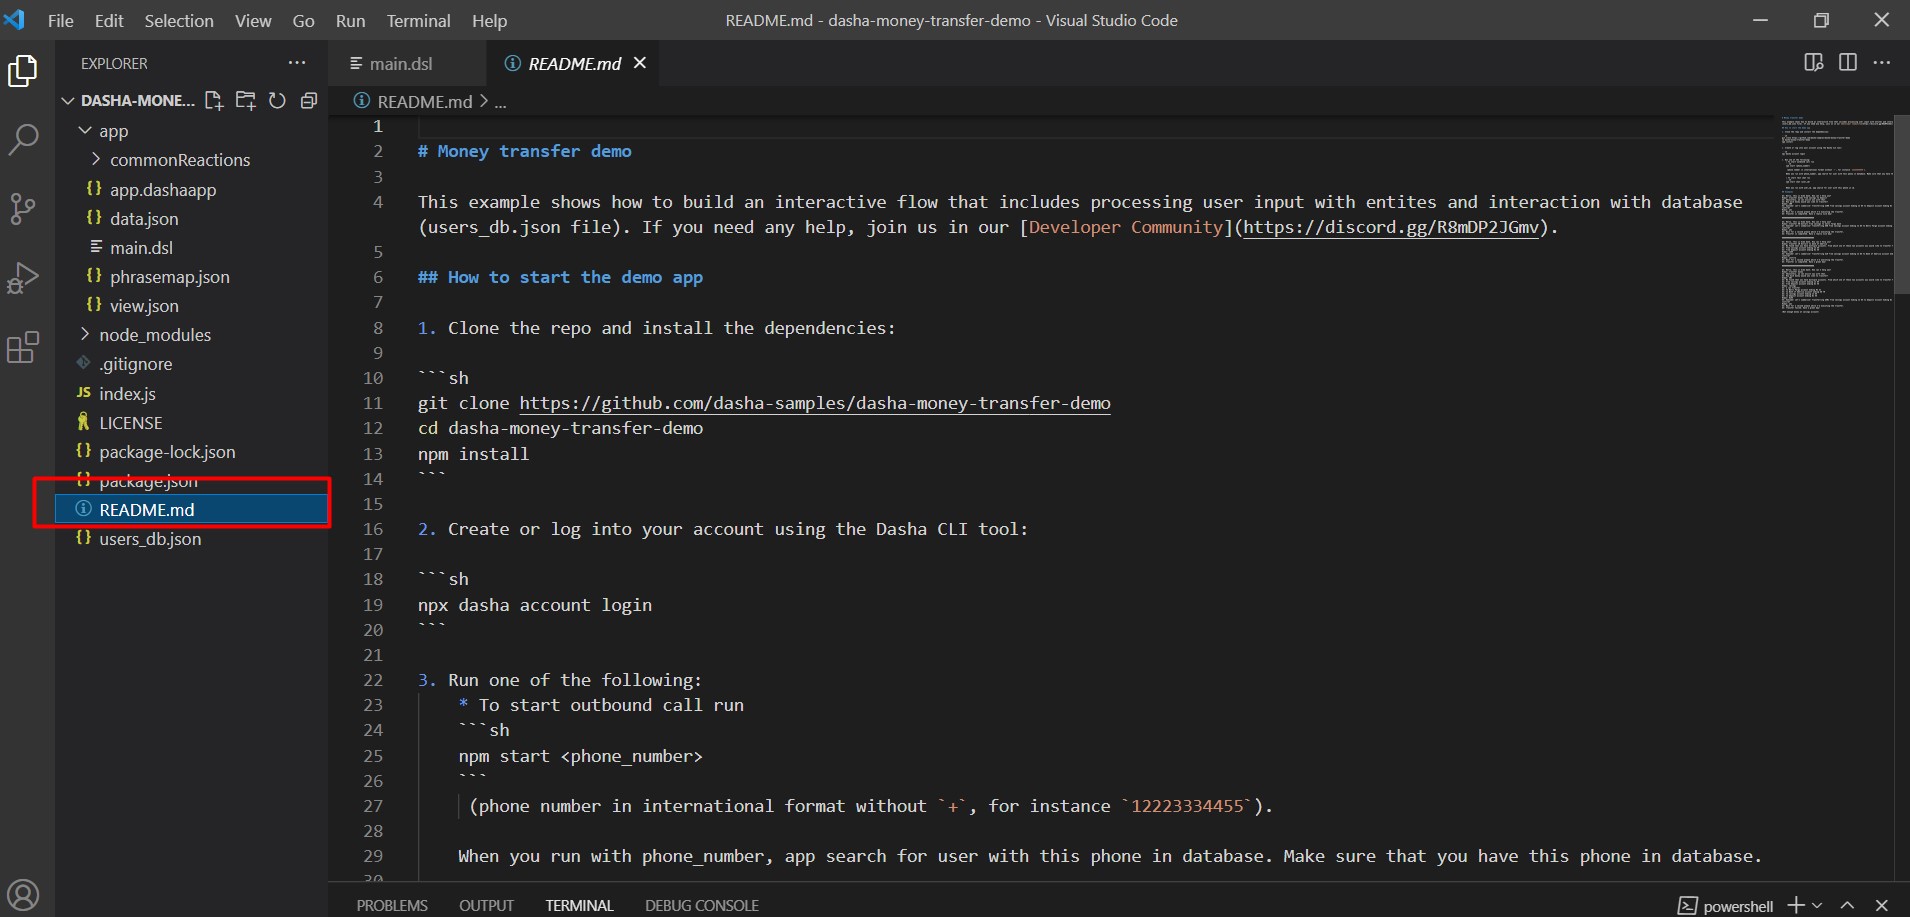Screen dimensions: 1910x917
Task: Select the powershell terminal entry
Action: coord(1726,906)
